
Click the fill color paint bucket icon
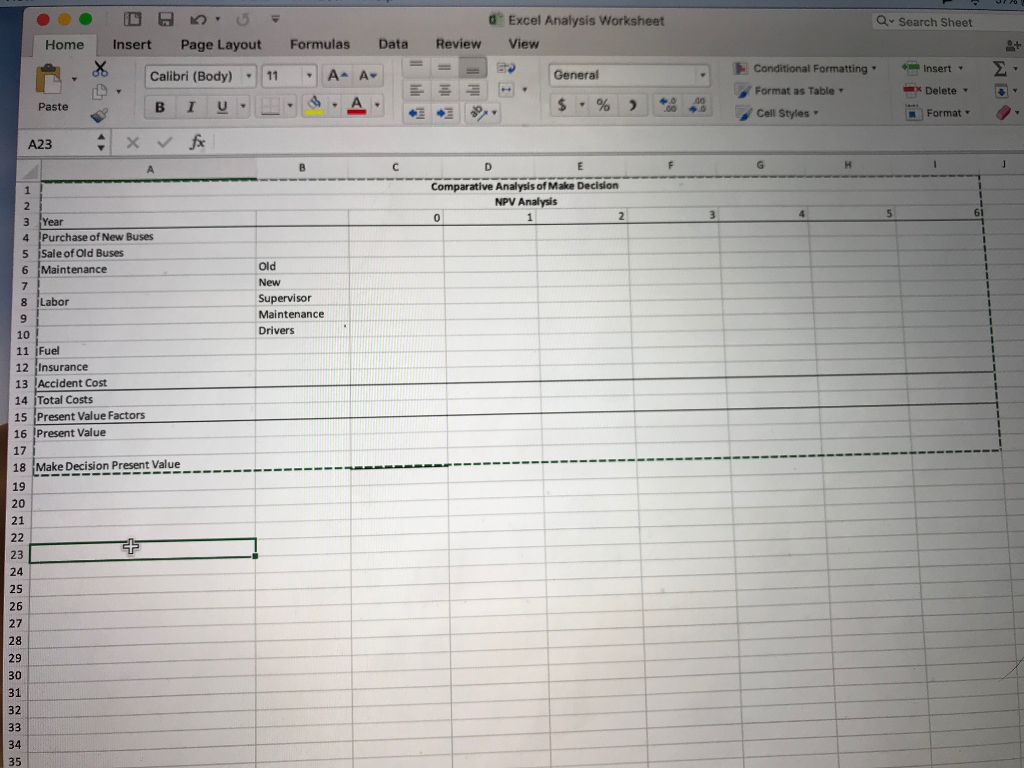click(x=315, y=105)
